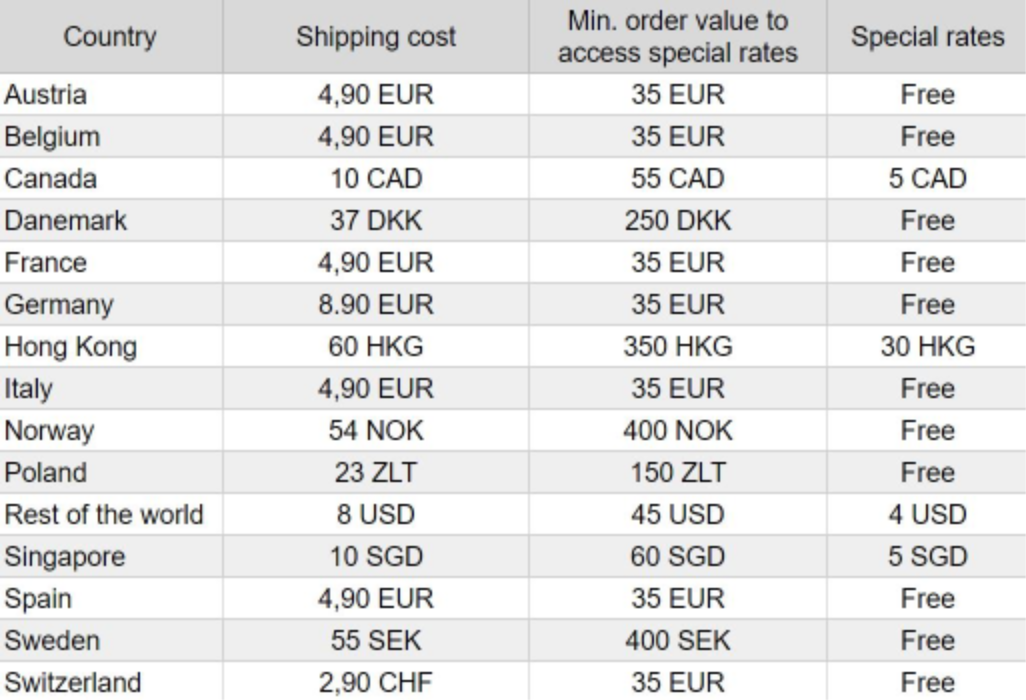The height and width of the screenshot is (700, 1026).
Task: Select Danemark's 37 DKK shipping cost
Action: pos(376,221)
